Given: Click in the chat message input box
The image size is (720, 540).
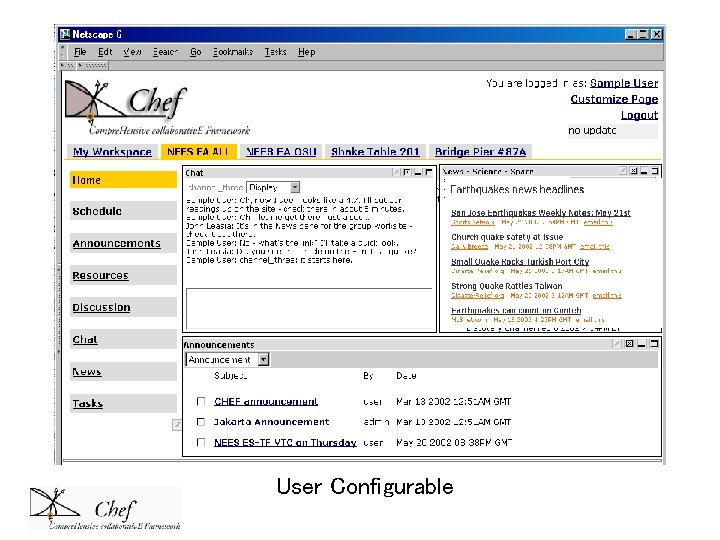Looking at the screenshot, I should pyautogui.click(x=309, y=308).
